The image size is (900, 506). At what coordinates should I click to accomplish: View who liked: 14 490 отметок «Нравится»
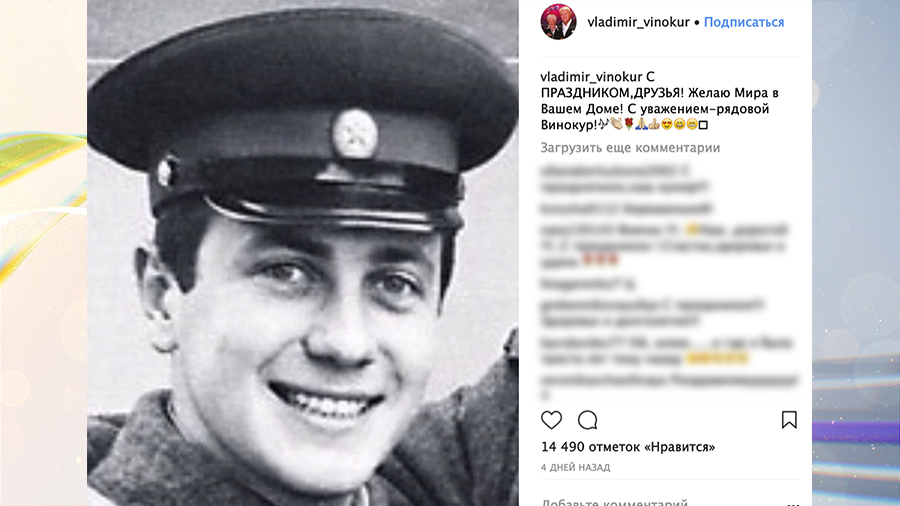point(628,446)
